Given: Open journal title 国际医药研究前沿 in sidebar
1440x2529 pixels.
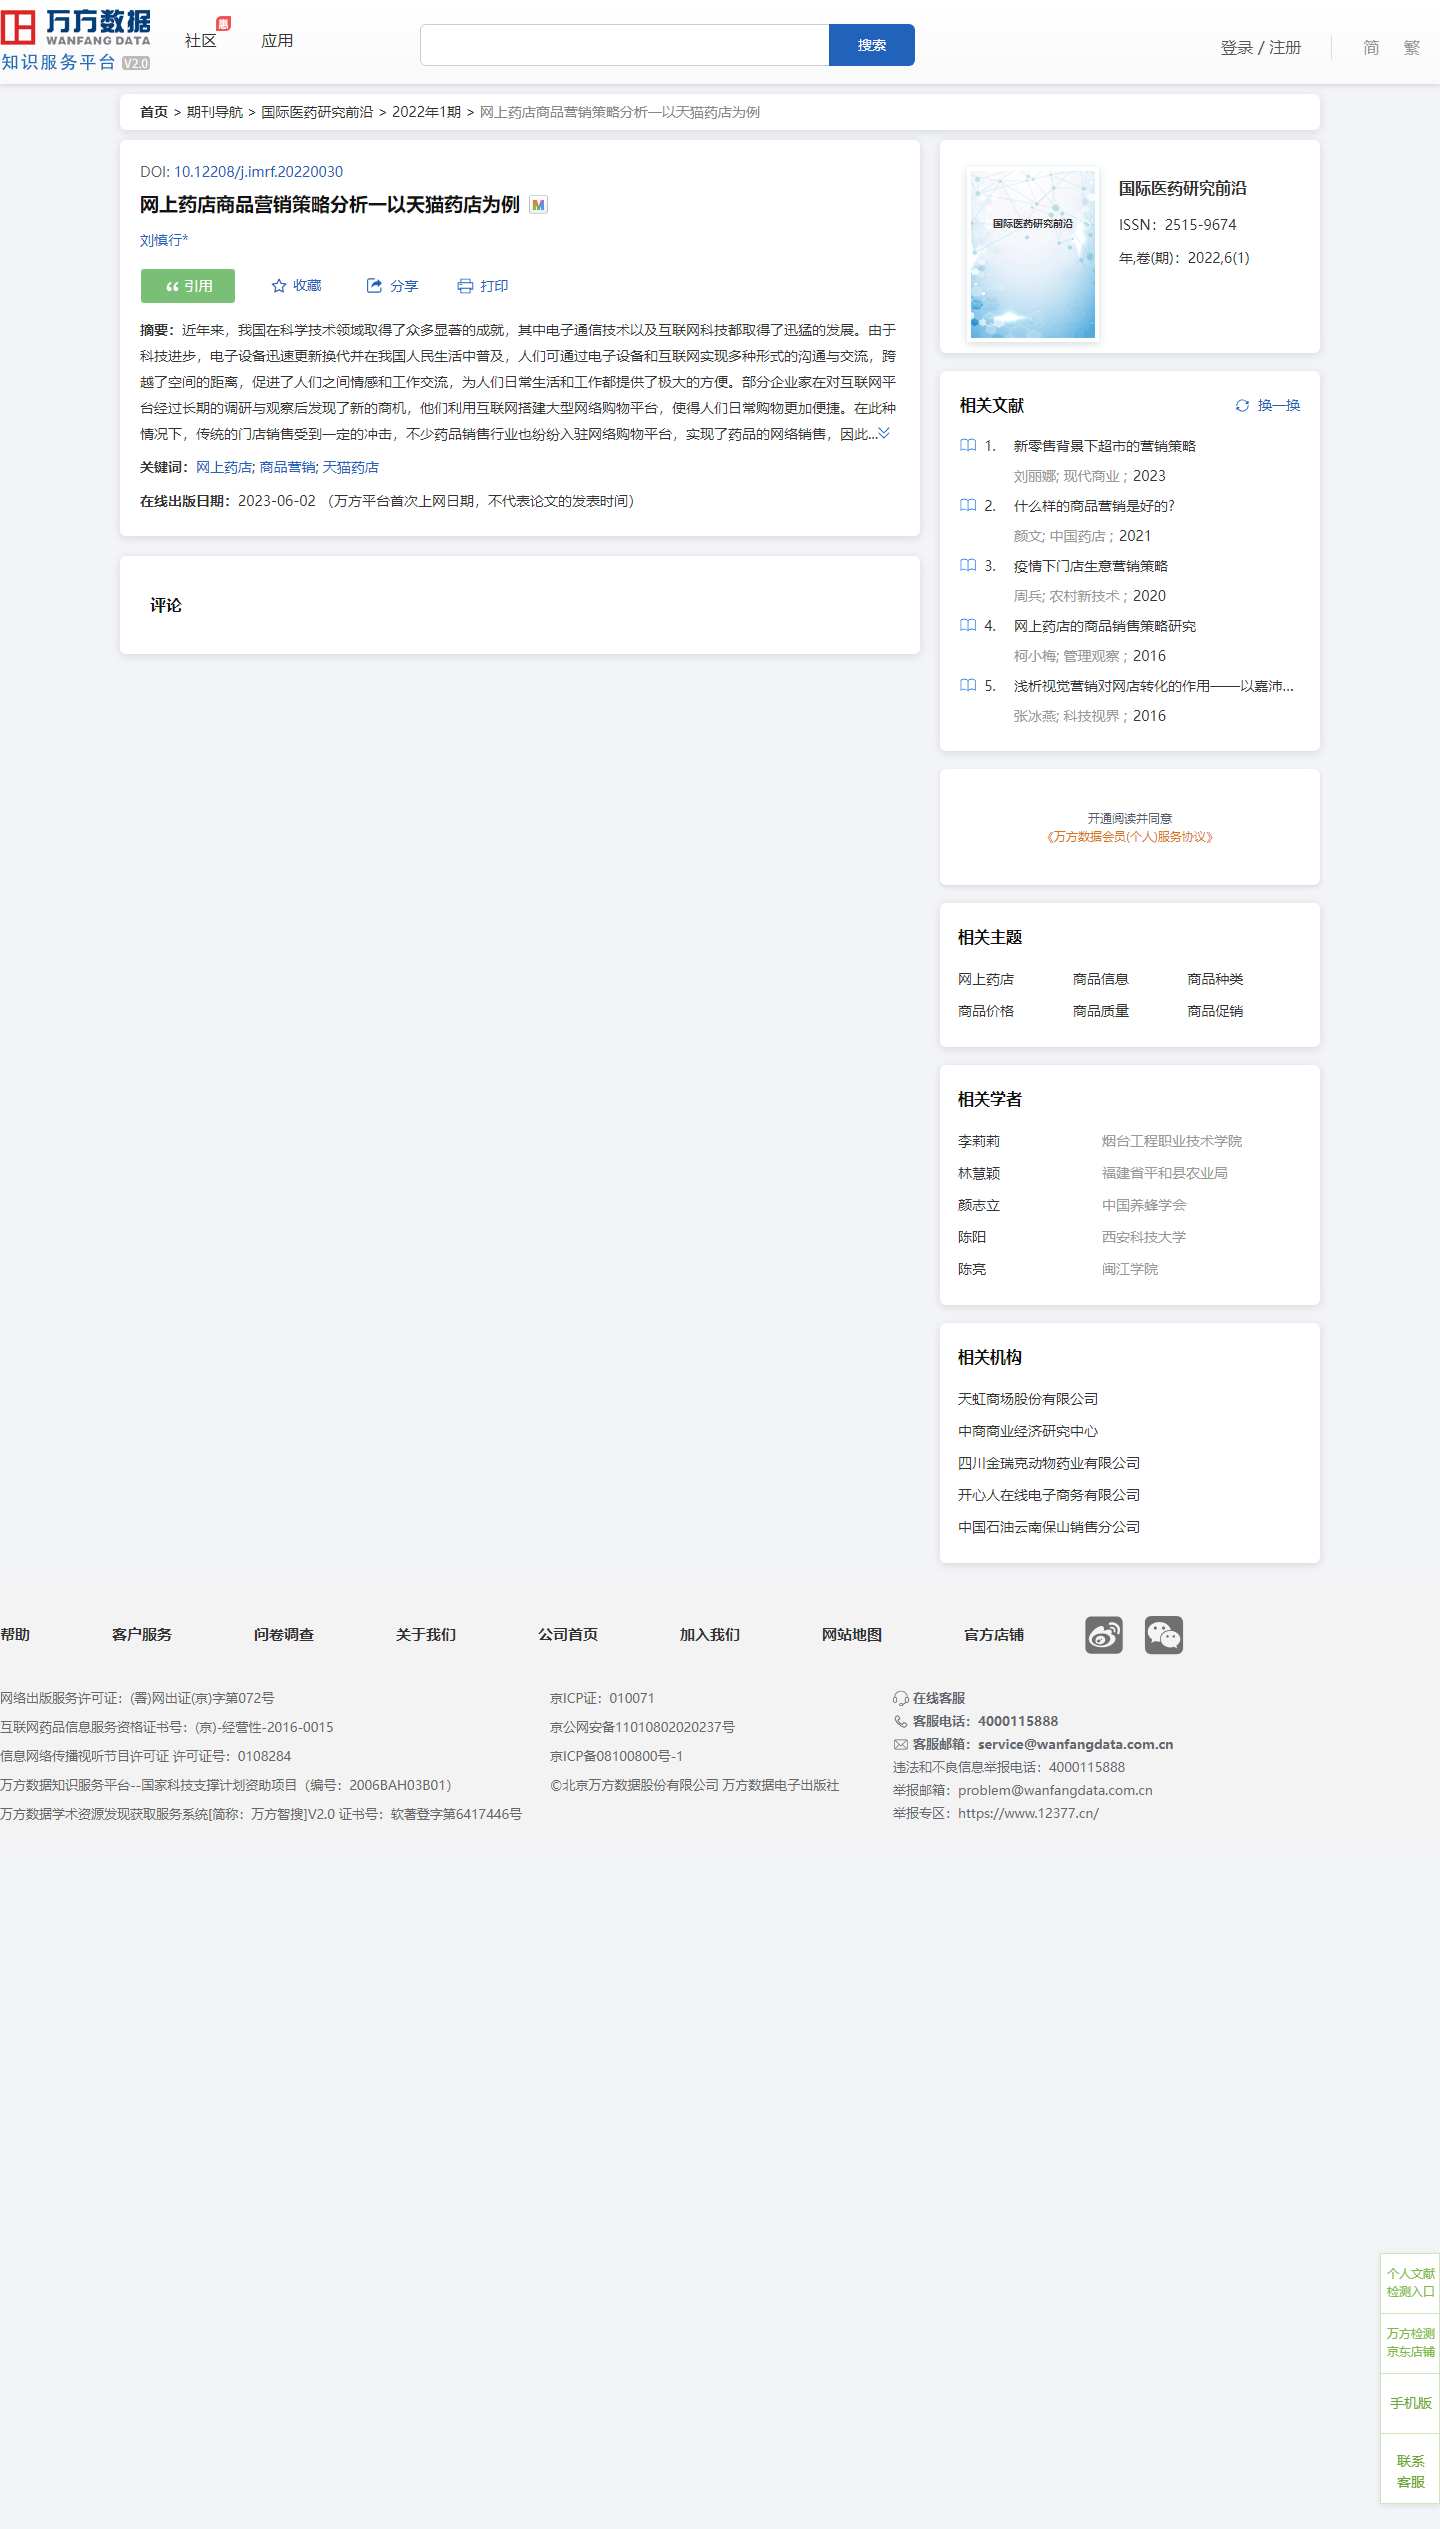Looking at the screenshot, I should (x=1183, y=188).
